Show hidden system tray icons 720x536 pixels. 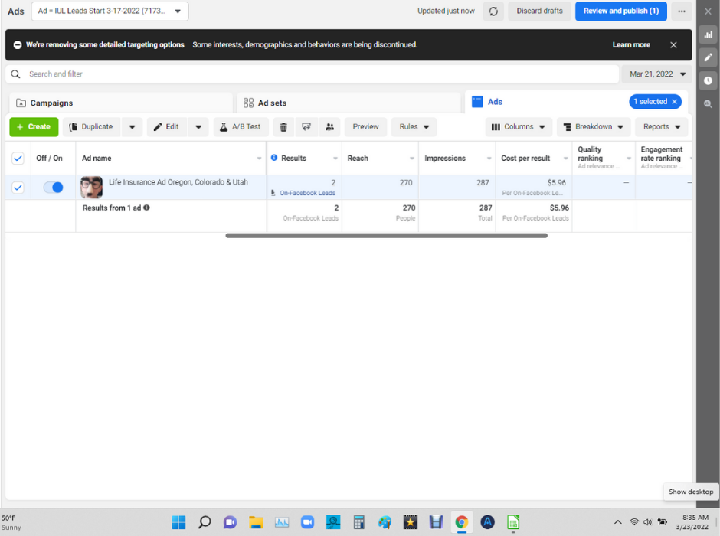click(618, 522)
